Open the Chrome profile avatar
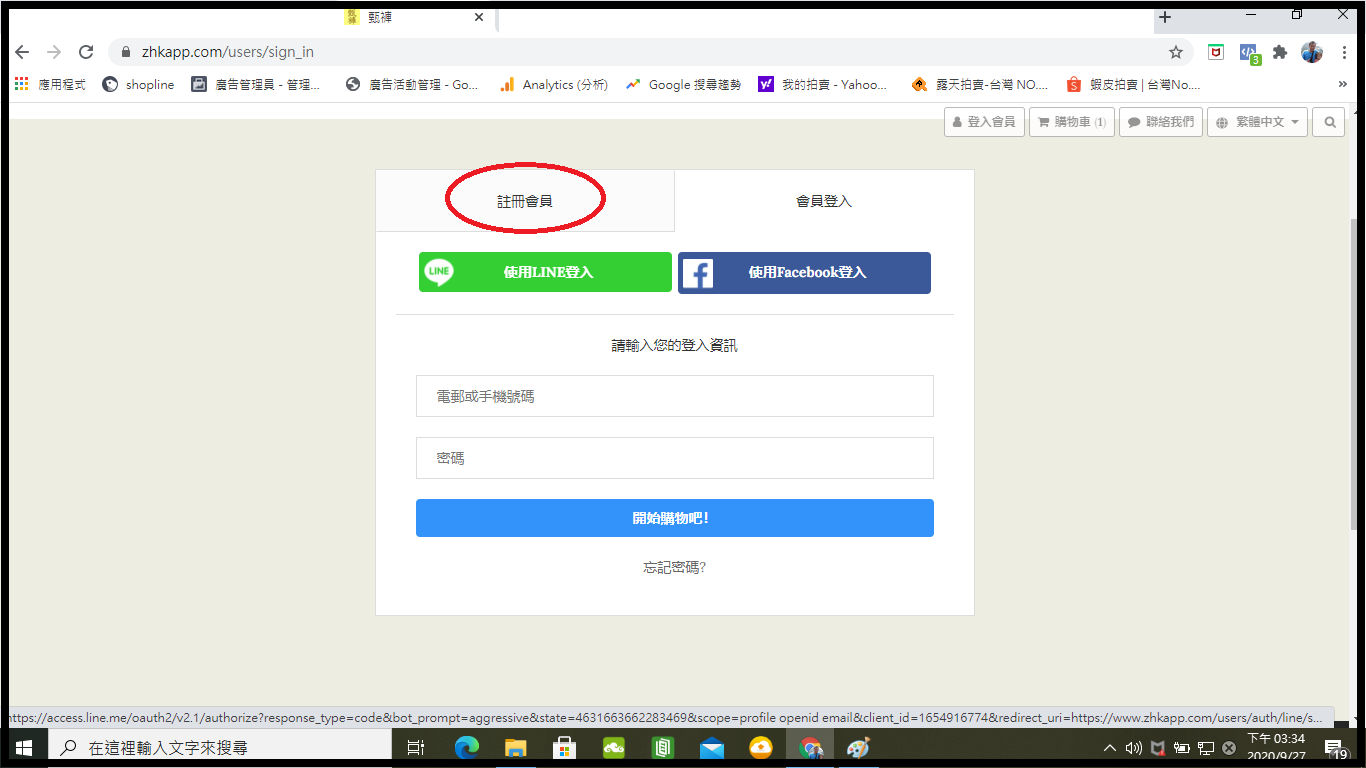The height and width of the screenshot is (768, 1366). coord(1311,51)
